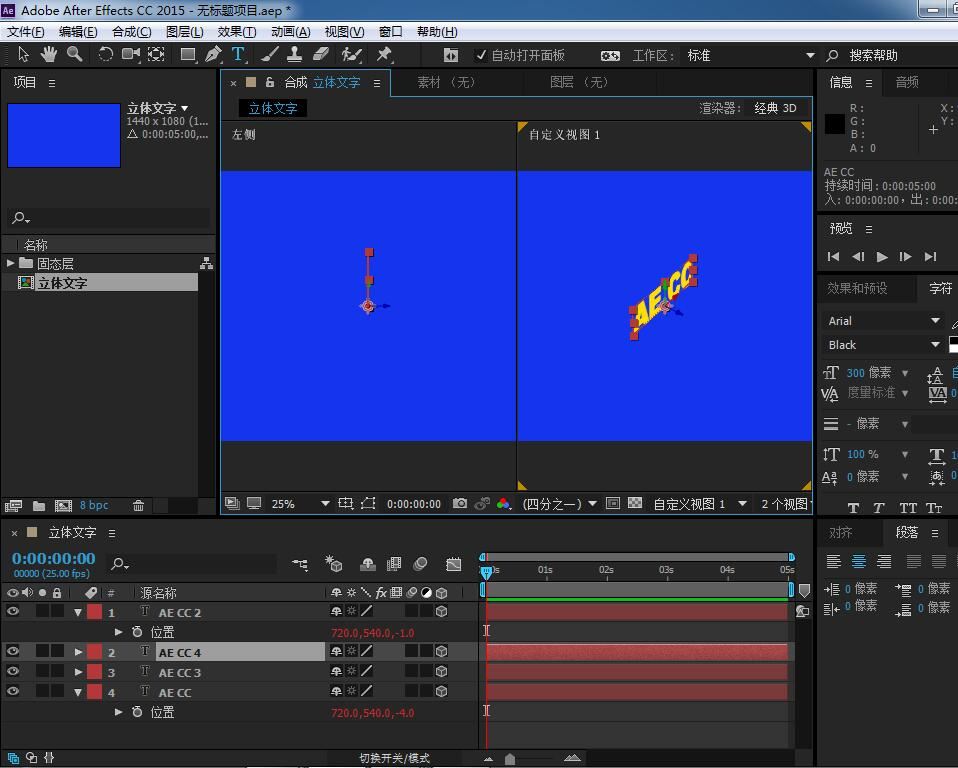Viewport: 958px width, 768px height.
Task: Select the Rectangle shape tool
Action: (188, 54)
